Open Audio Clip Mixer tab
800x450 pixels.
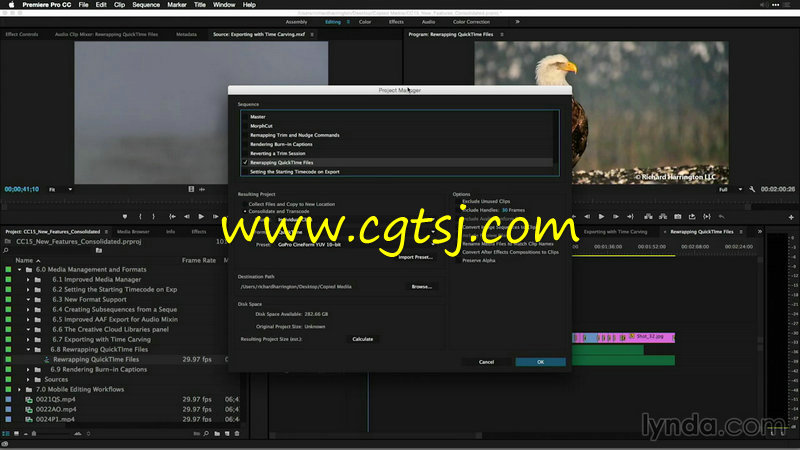106,35
